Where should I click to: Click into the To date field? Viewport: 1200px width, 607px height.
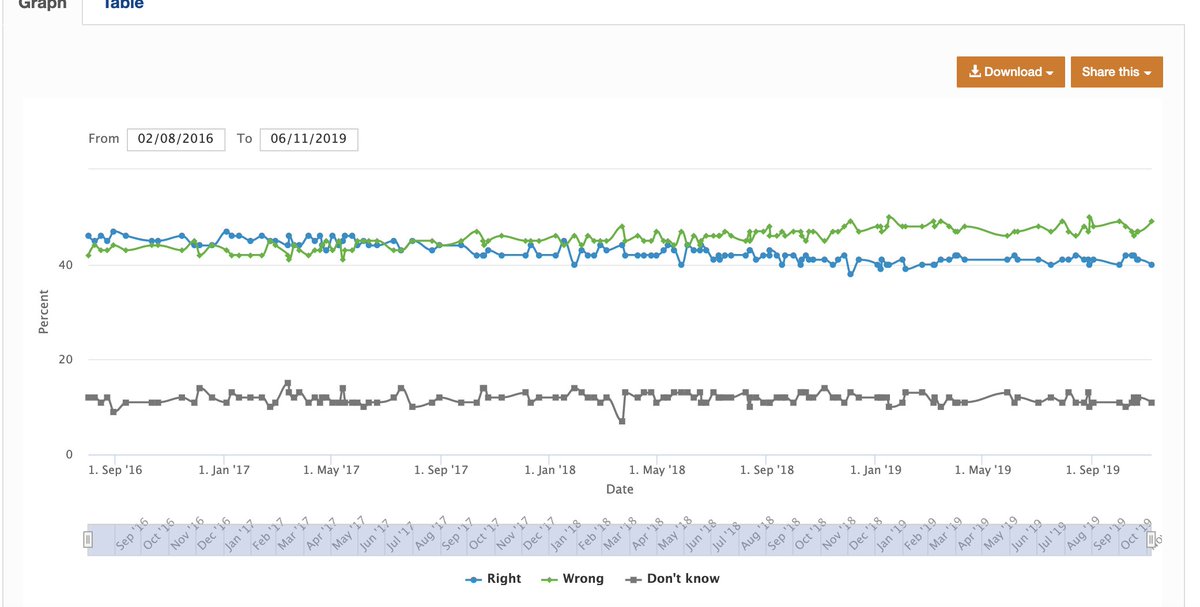(x=308, y=139)
